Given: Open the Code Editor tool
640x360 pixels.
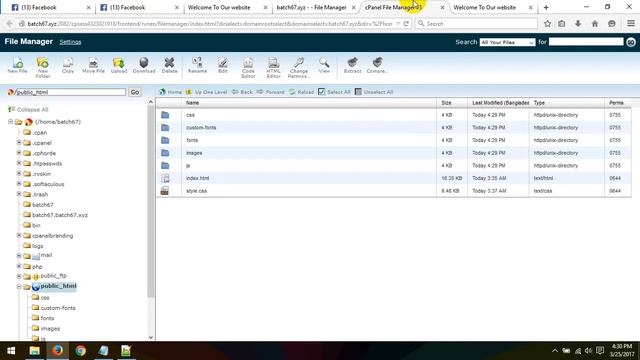Looking at the screenshot, I should tap(248, 67).
